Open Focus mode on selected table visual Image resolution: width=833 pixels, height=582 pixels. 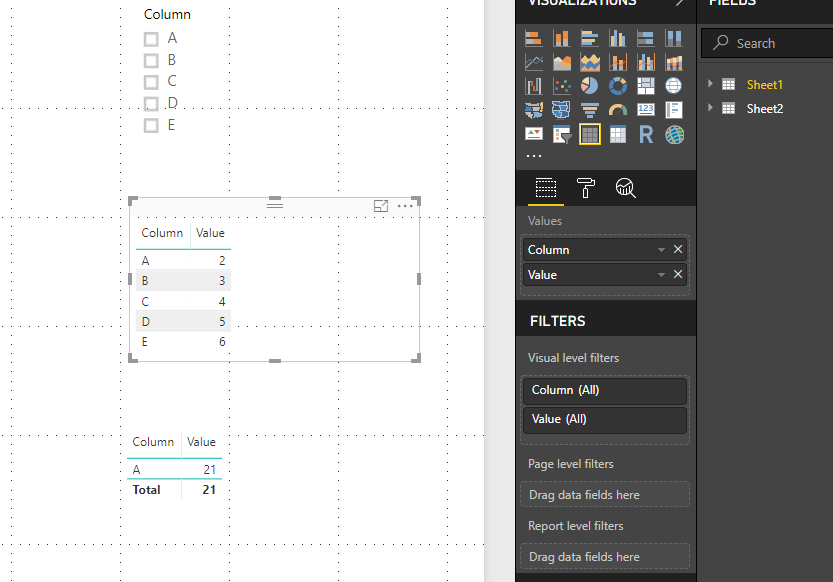pyautogui.click(x=381, y=206)
